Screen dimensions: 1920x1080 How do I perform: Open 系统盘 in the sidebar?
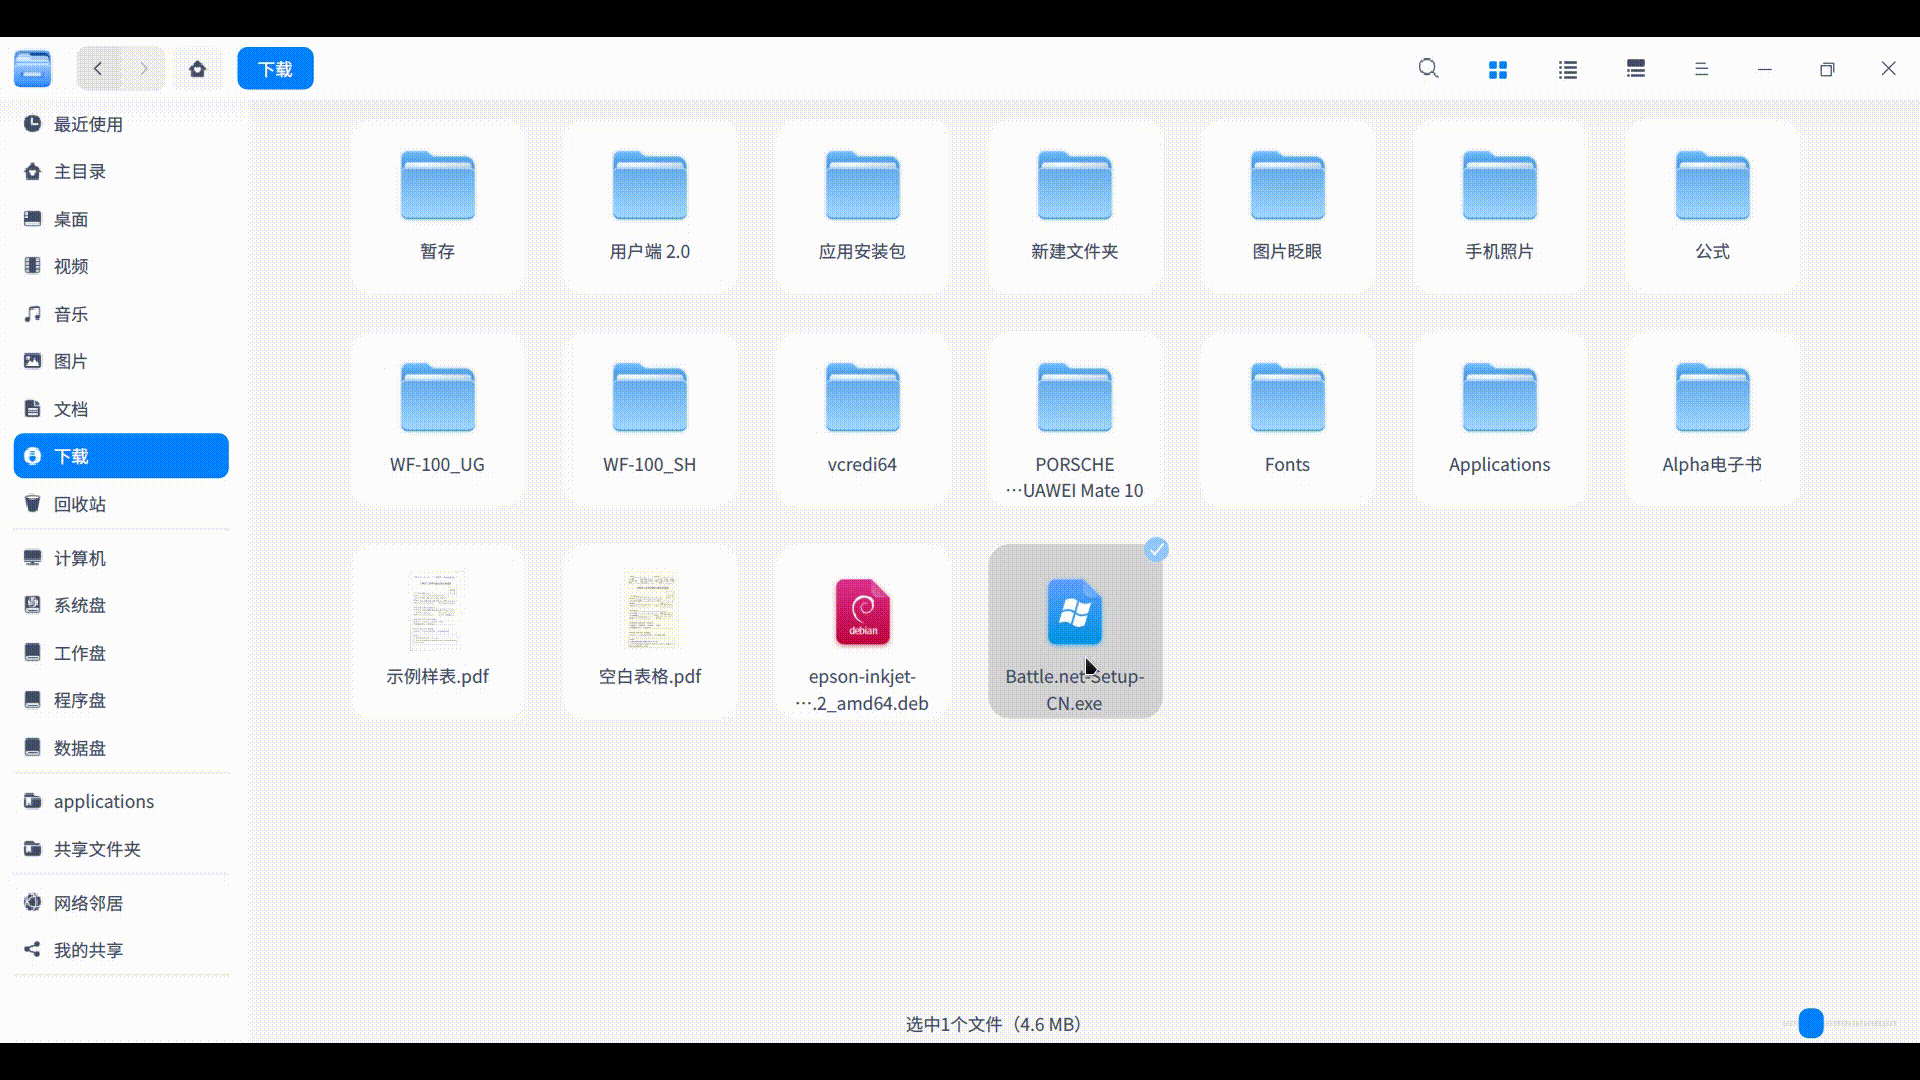pyautogui.click(x=80, y=605)
